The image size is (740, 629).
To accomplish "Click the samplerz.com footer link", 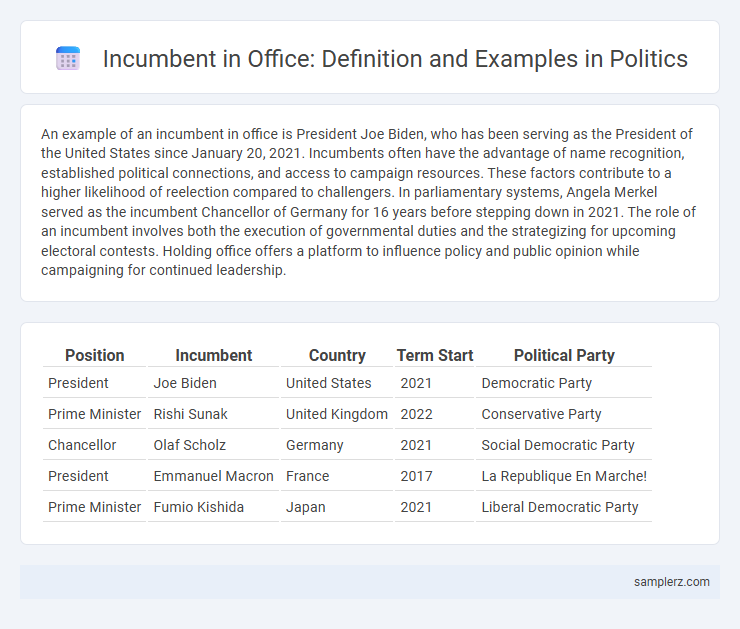I will point(672,582).
